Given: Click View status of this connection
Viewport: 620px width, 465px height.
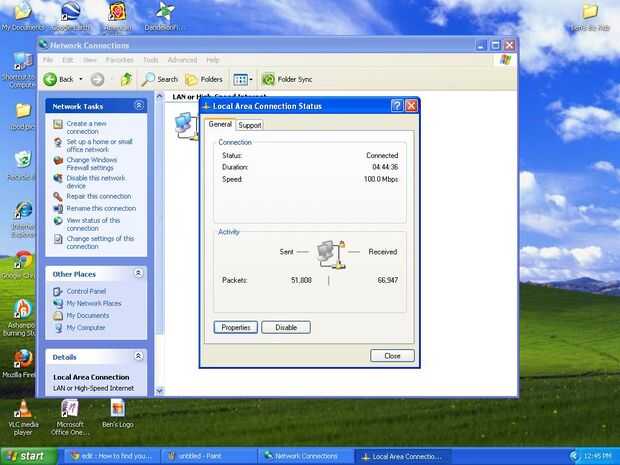Looking at the screenshot, I should tap(93, 224).
